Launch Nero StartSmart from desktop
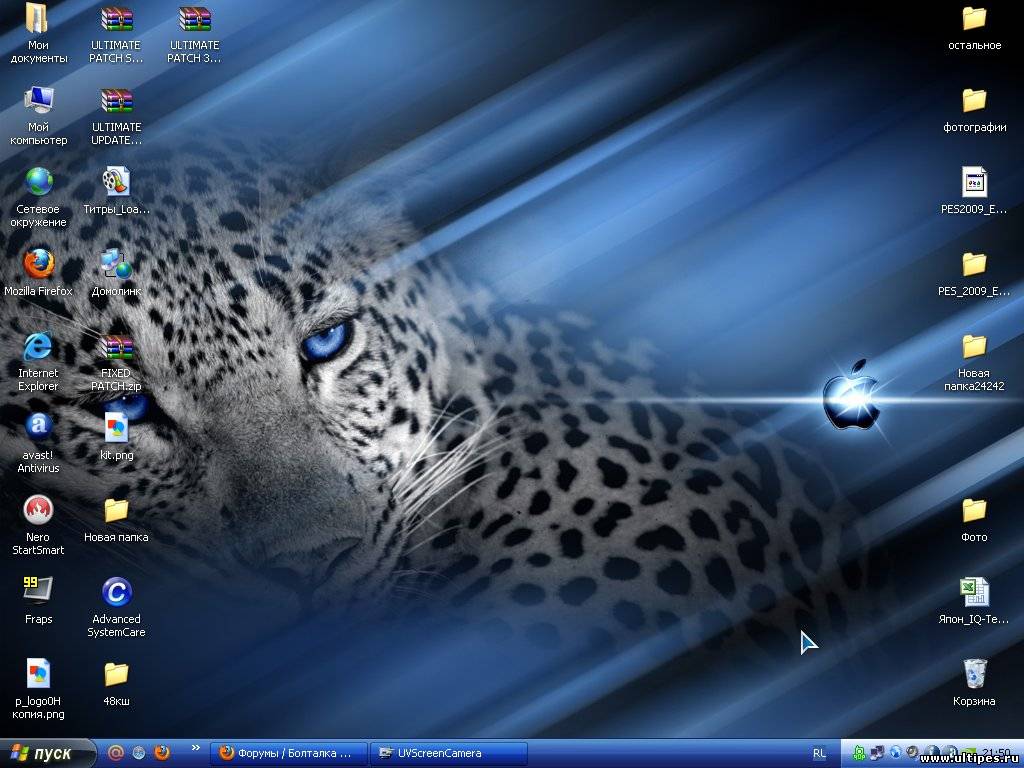 [x=39, y=510]
